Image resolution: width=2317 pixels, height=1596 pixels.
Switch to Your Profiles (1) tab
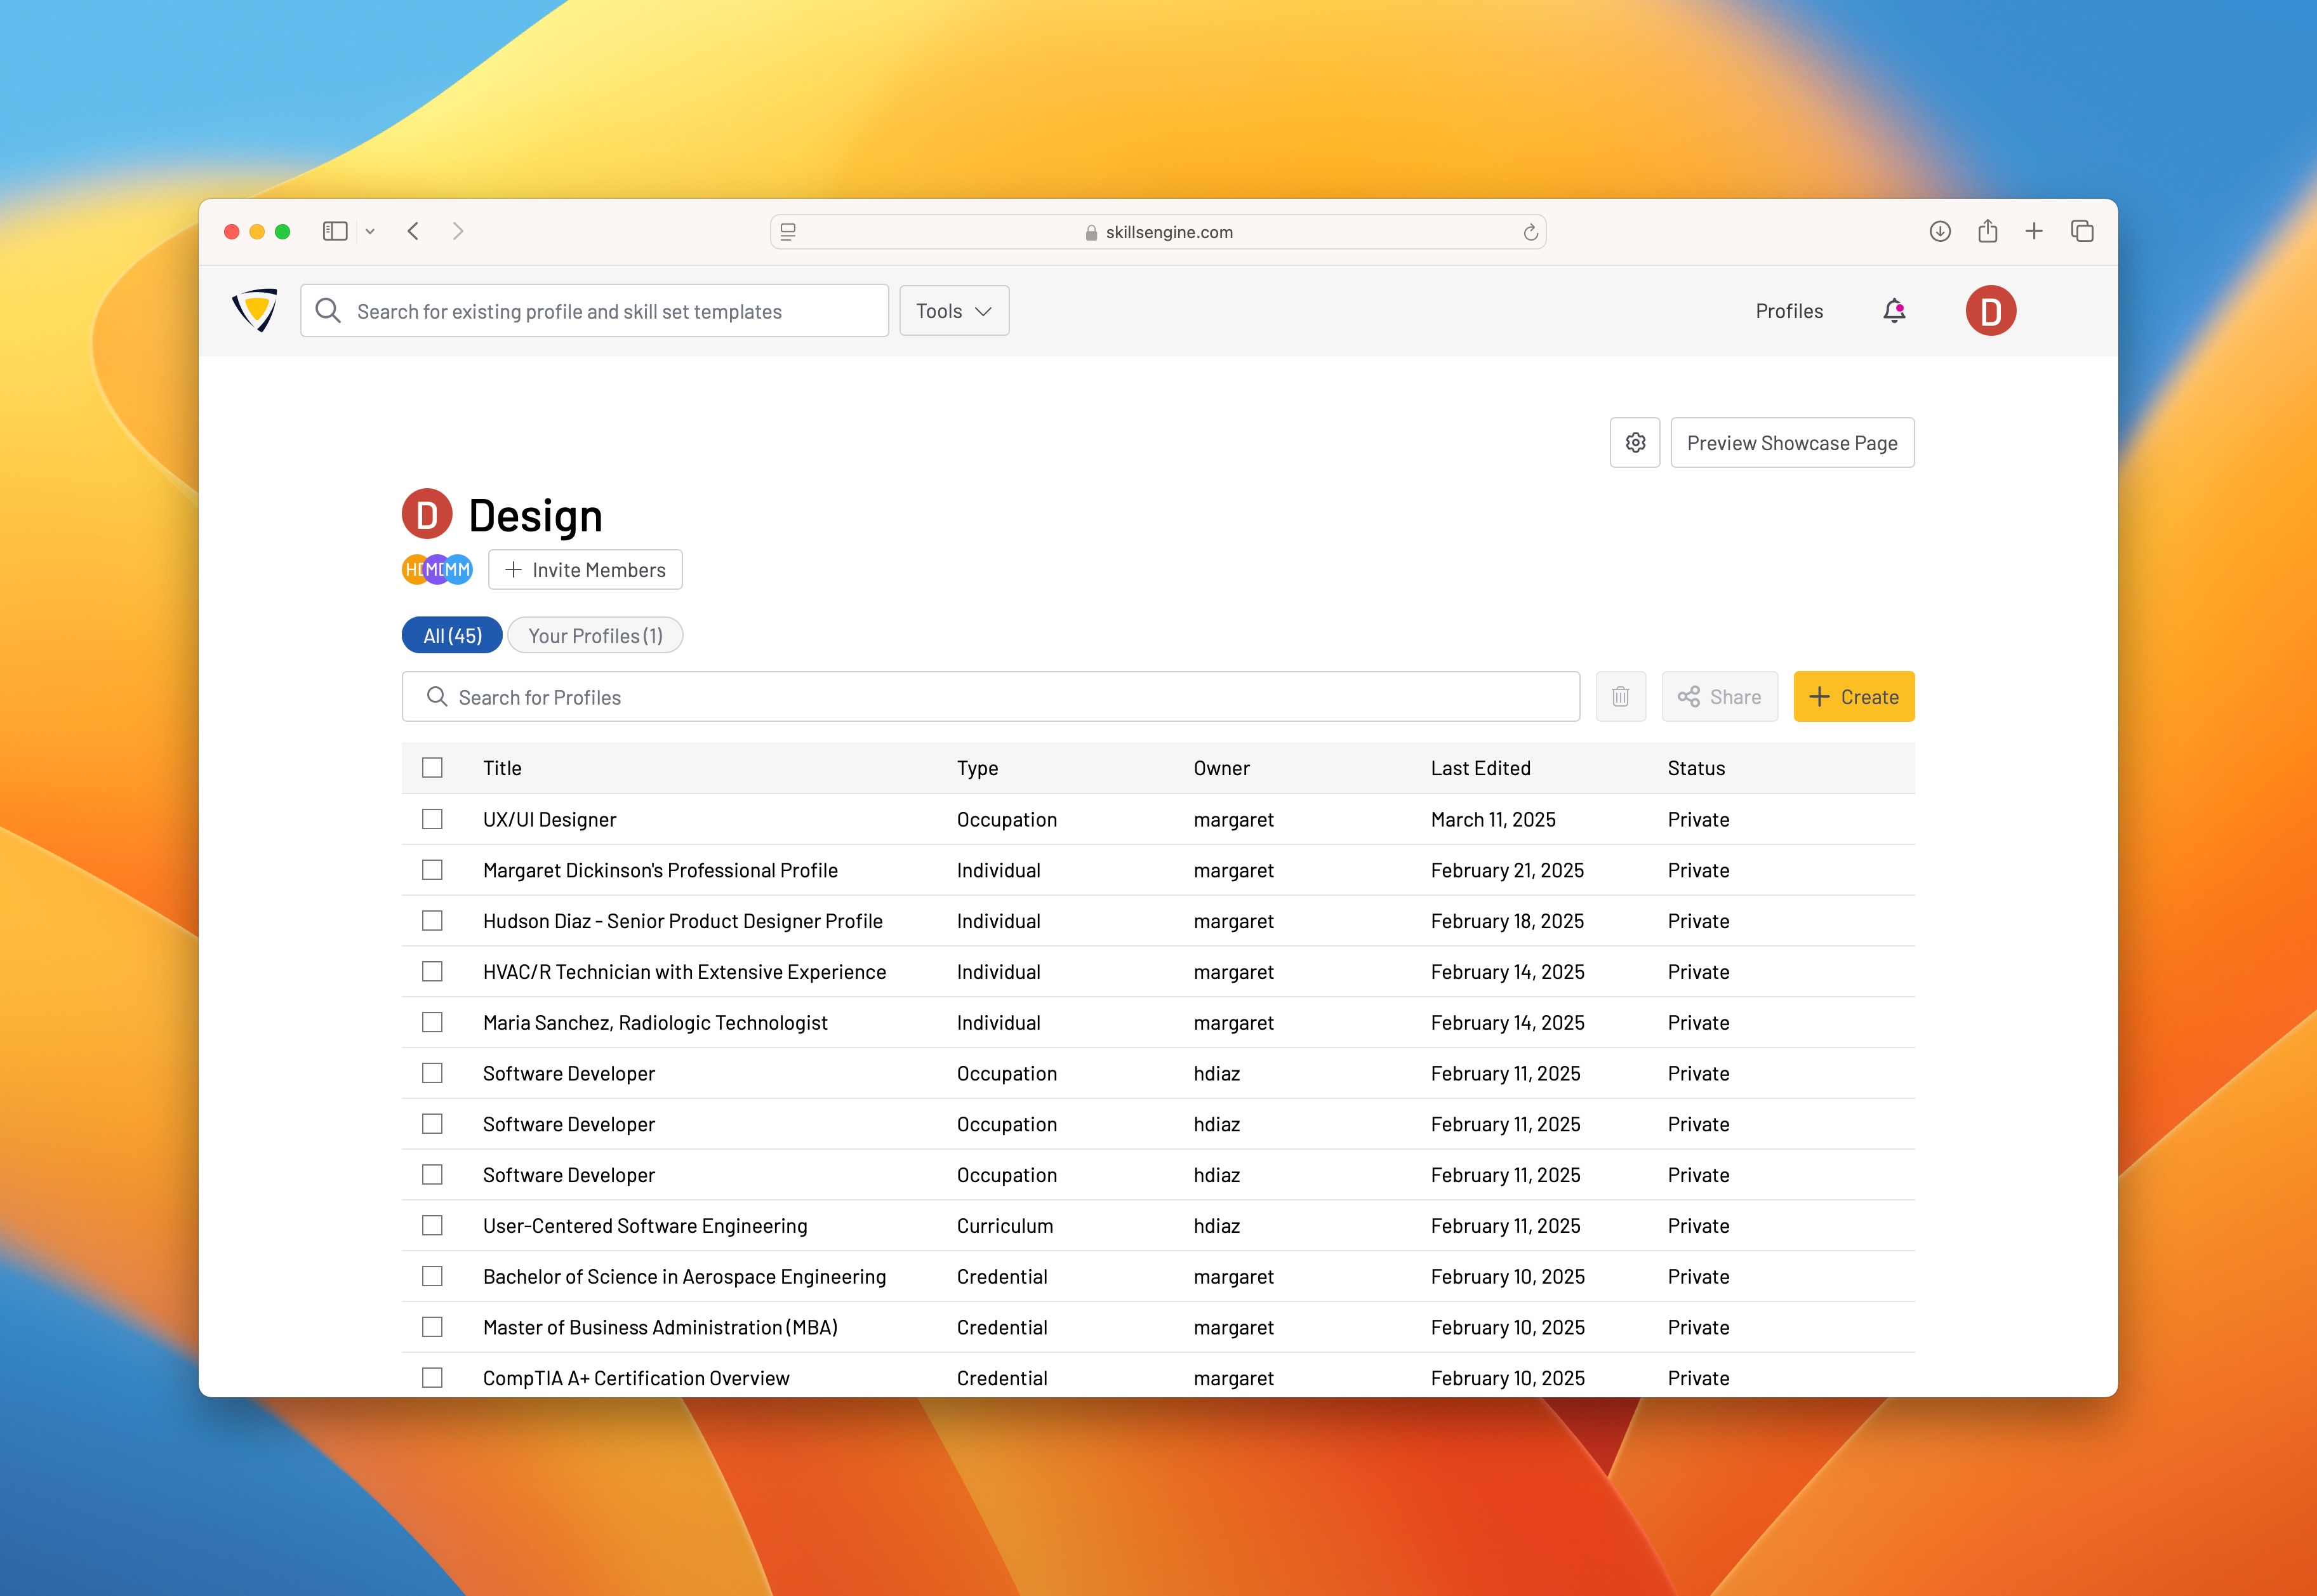pos(595,636)
